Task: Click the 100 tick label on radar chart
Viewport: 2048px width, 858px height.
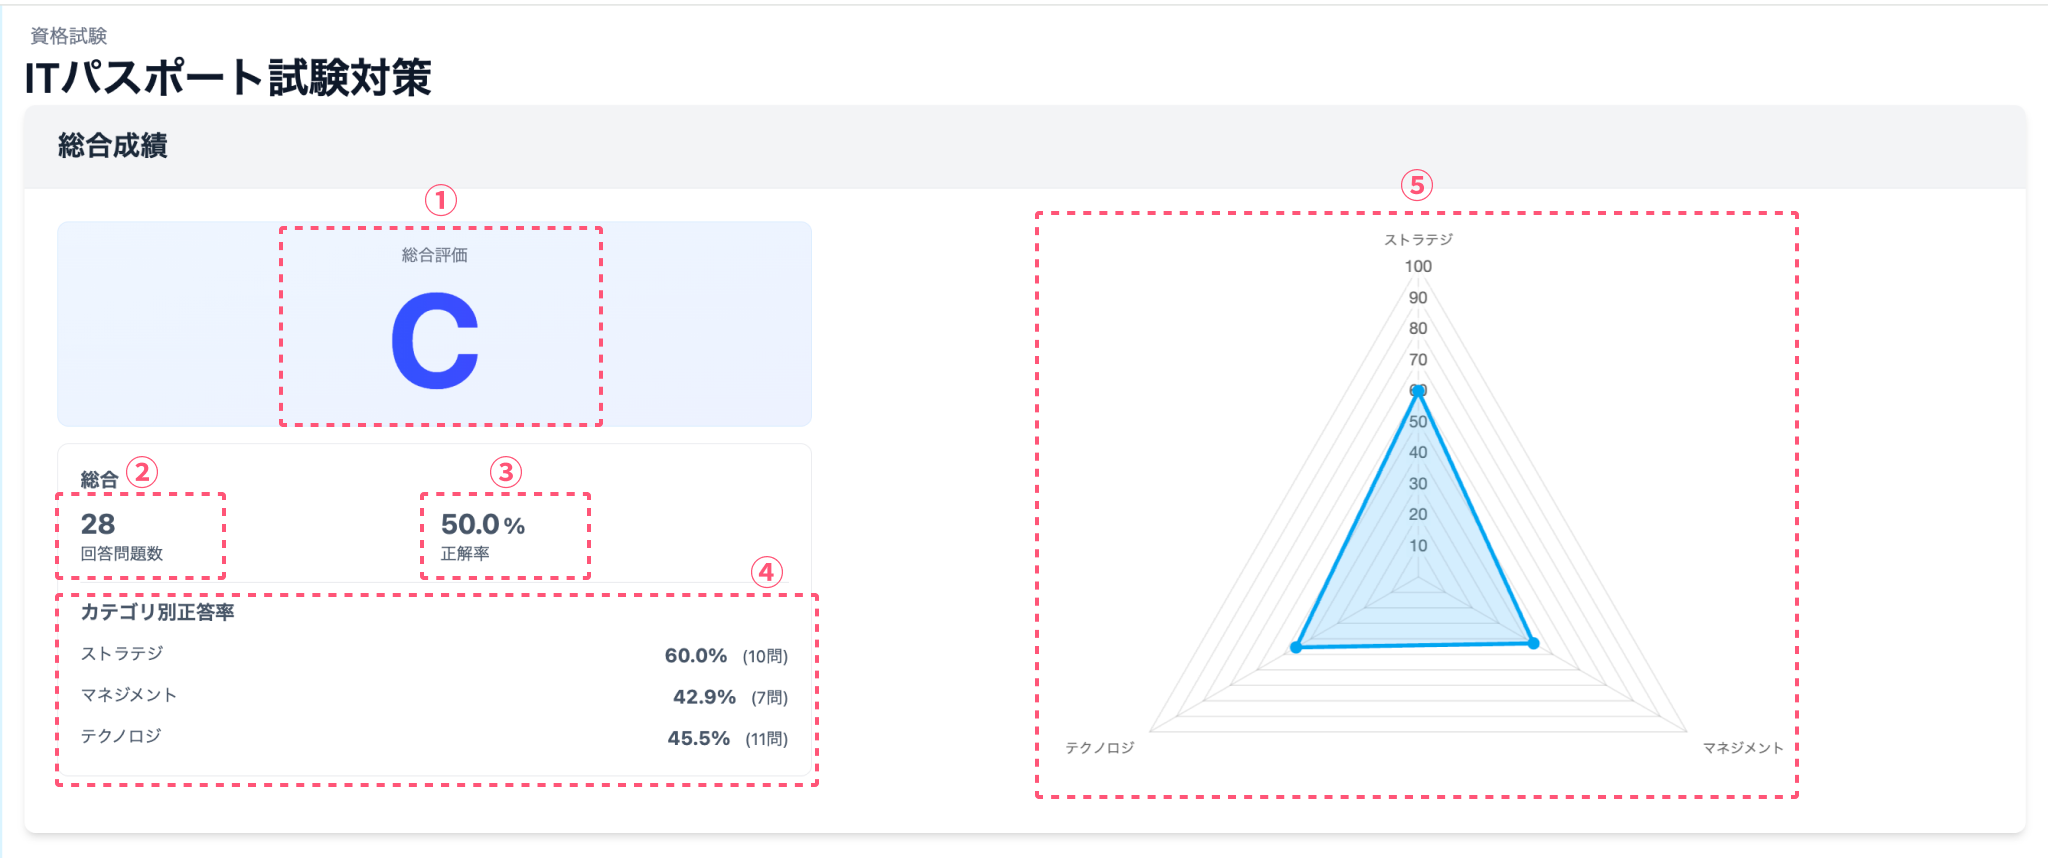Action: (x=1418, y=266)
